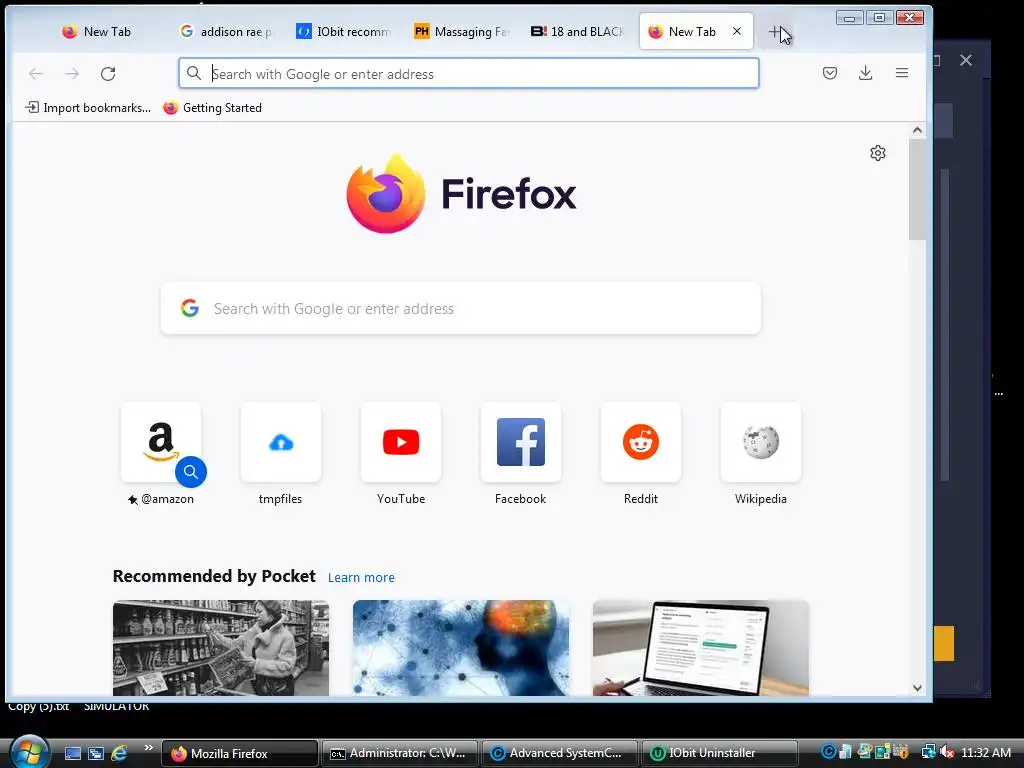Click Show Desktop quick launch icon
The height and width of the screenshot is (768, 1024).
pos(73,753)
